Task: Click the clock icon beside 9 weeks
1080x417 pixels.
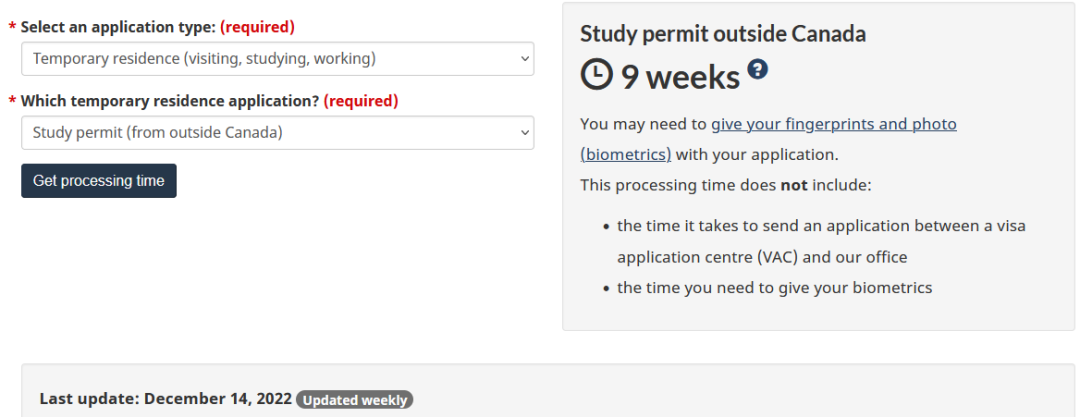Action: coord(596,76)
